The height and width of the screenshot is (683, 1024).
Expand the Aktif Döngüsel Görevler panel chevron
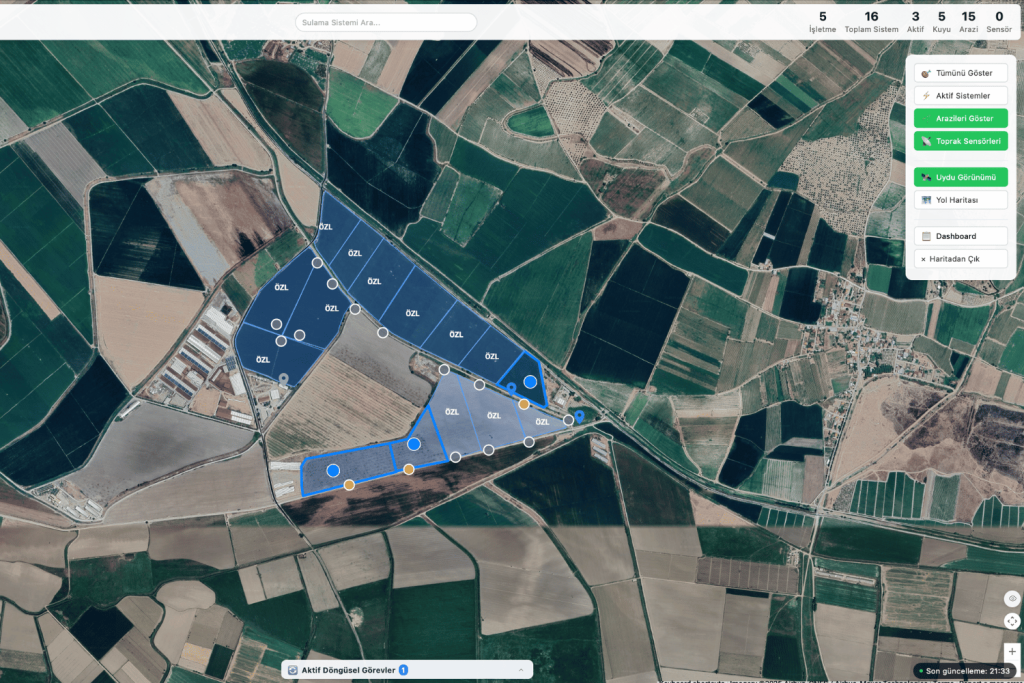click(520, 670)
